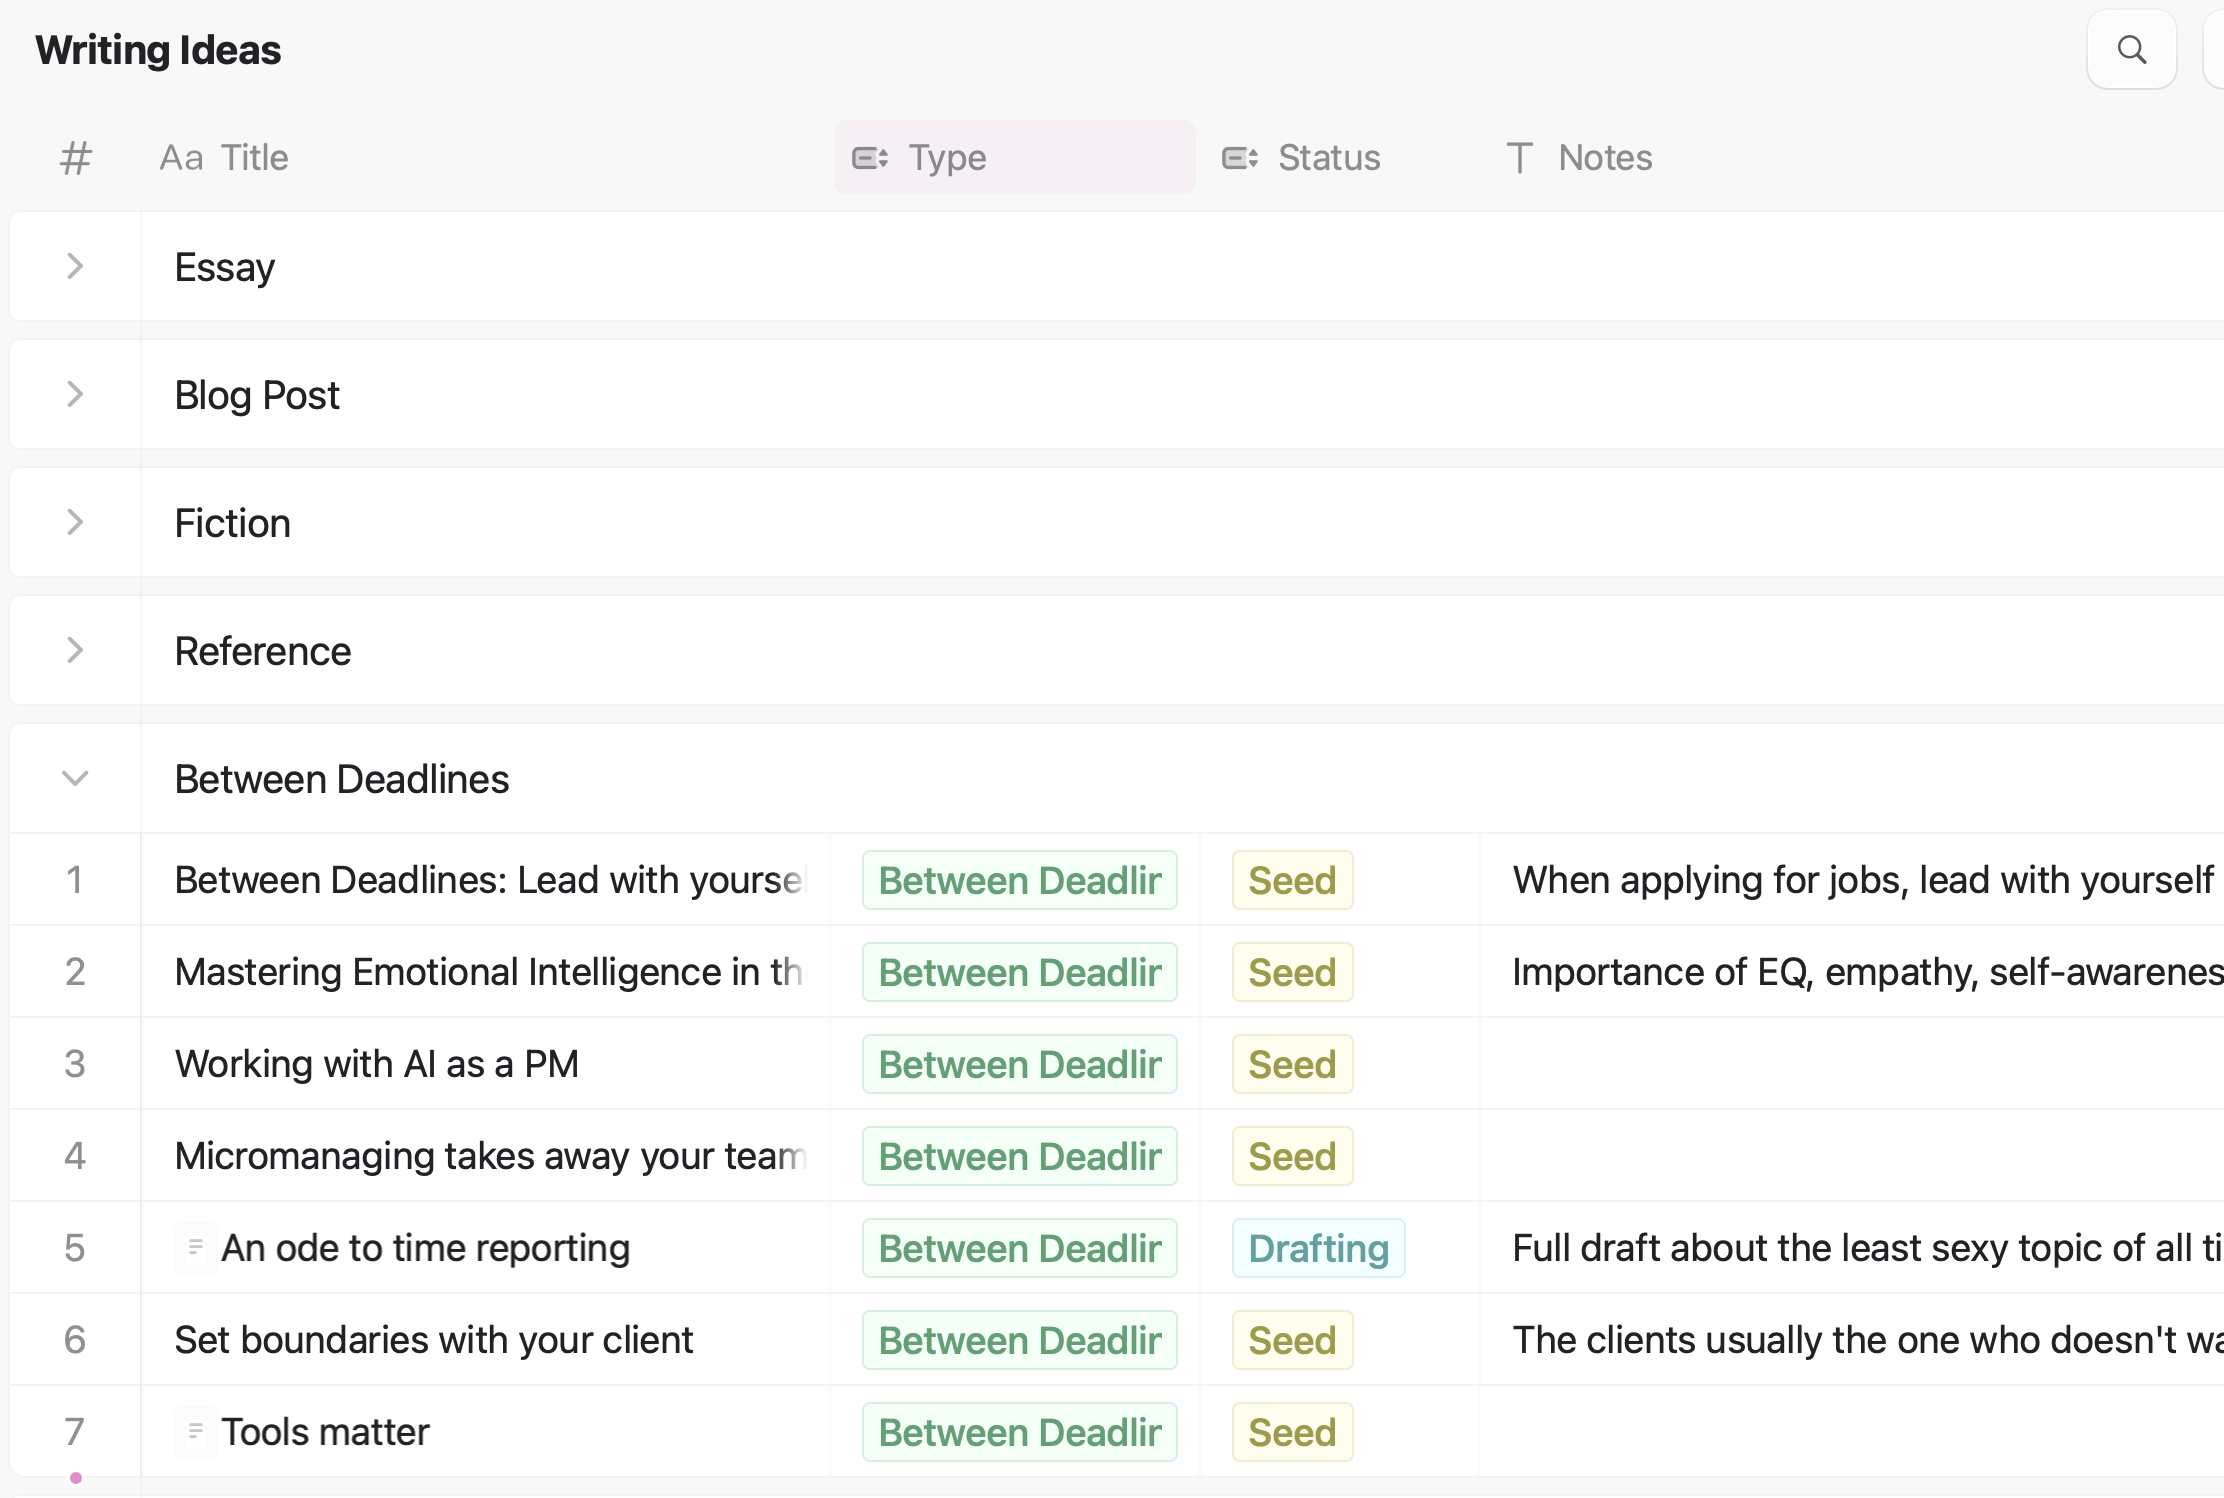The image size is (2224, 1498).
Task: Open Seed status for Working with AI as a PM
Action: (1292, 1064)
